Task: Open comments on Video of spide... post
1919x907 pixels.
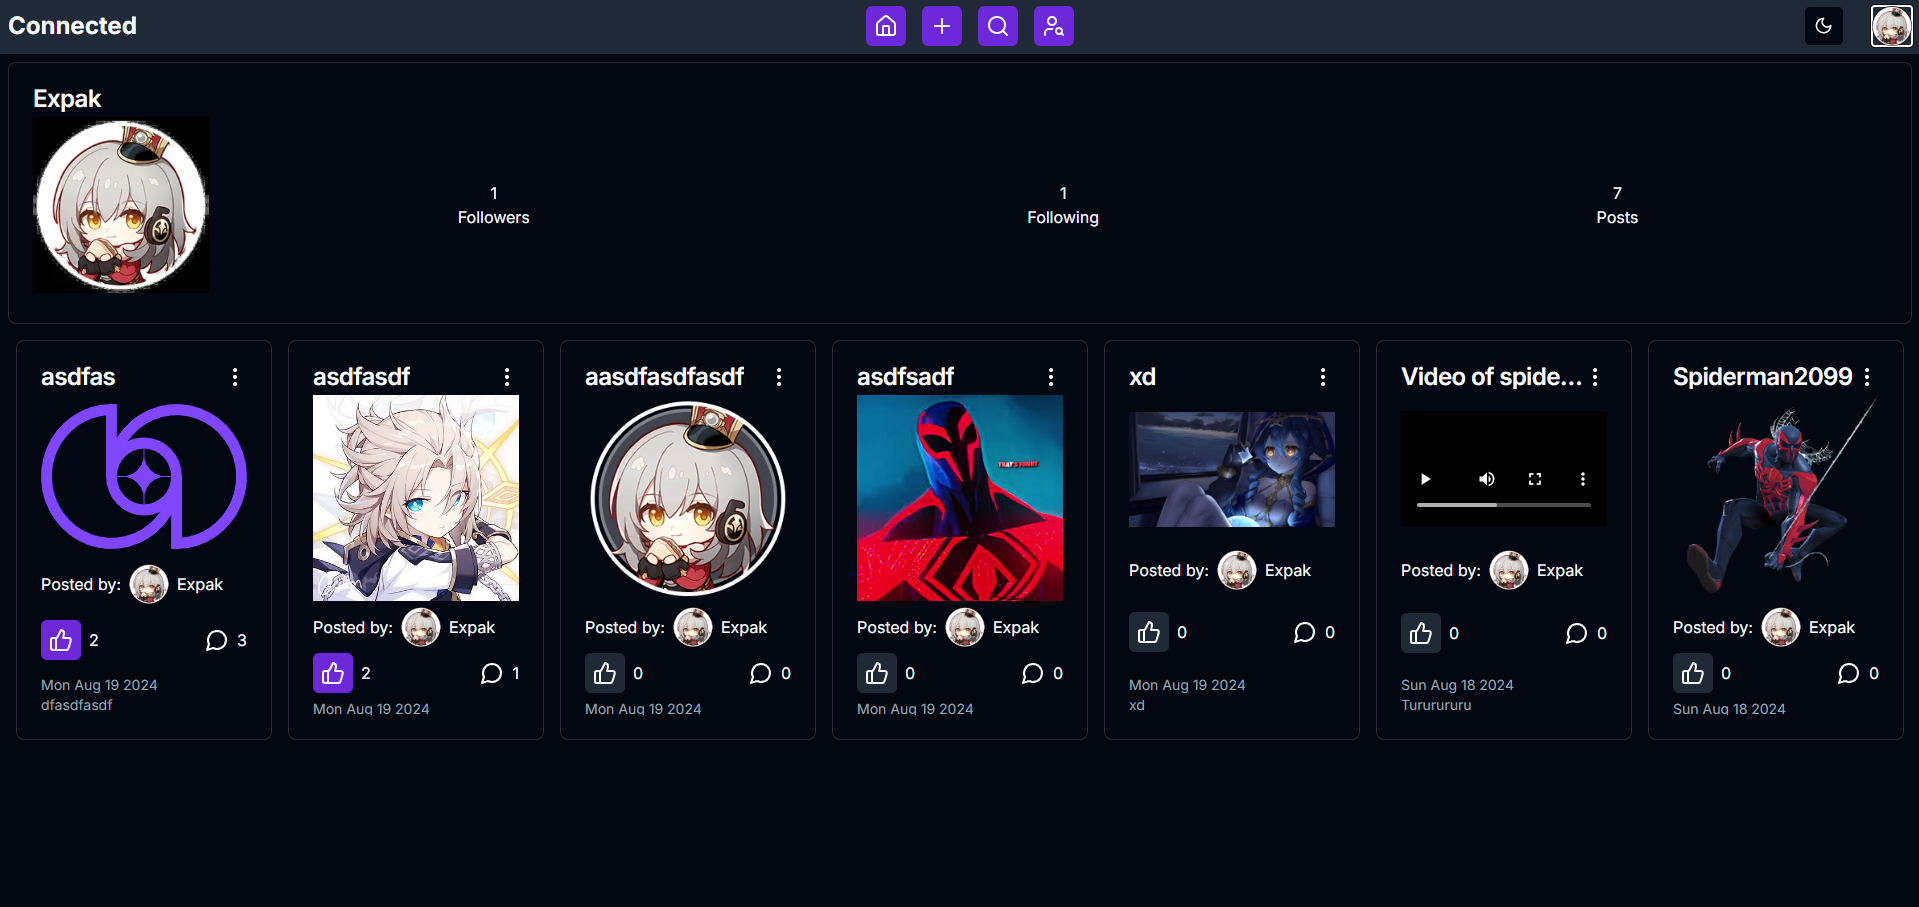Action: [x=1576, y=633]
